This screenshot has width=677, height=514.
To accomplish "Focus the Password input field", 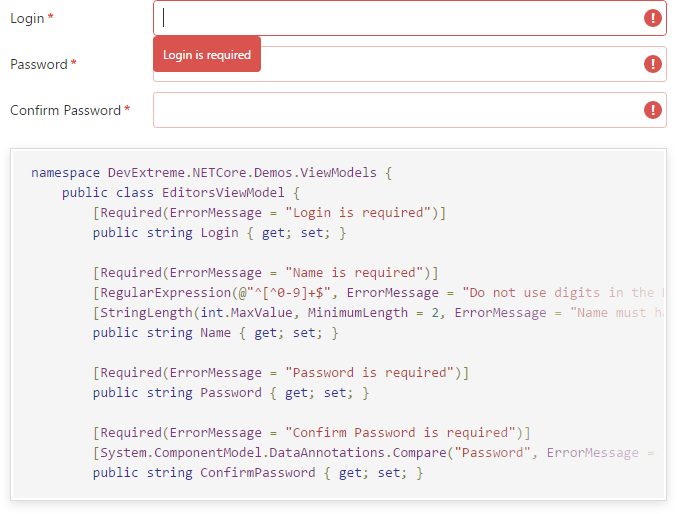I will (450, 64).
